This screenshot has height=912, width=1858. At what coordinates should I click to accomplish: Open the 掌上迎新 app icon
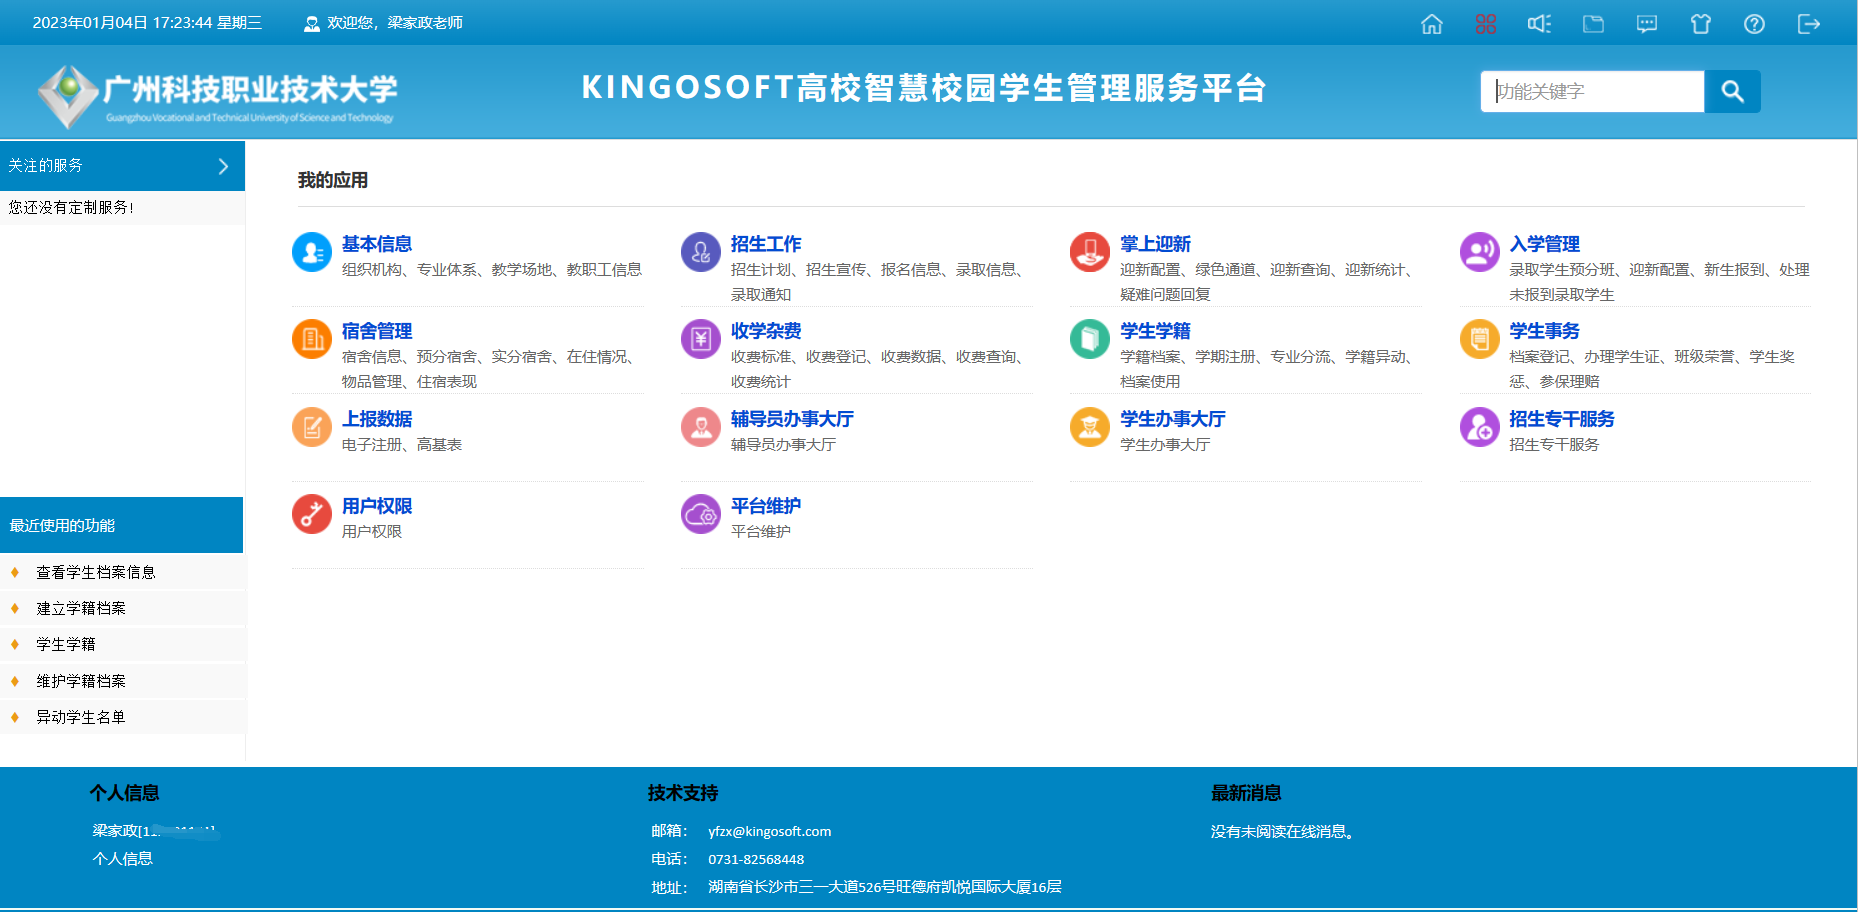[x=1090, y=252]
